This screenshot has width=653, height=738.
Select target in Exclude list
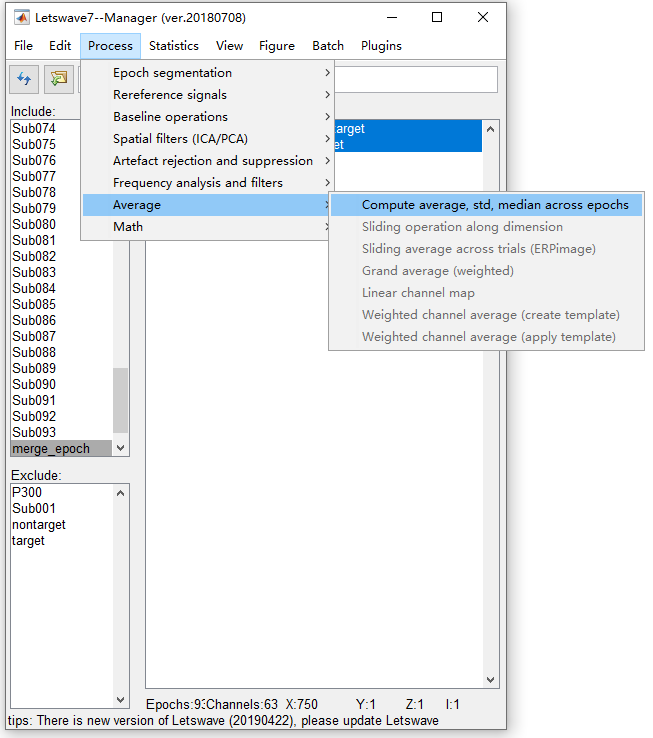pyautogui.click(x=62, y=540)
